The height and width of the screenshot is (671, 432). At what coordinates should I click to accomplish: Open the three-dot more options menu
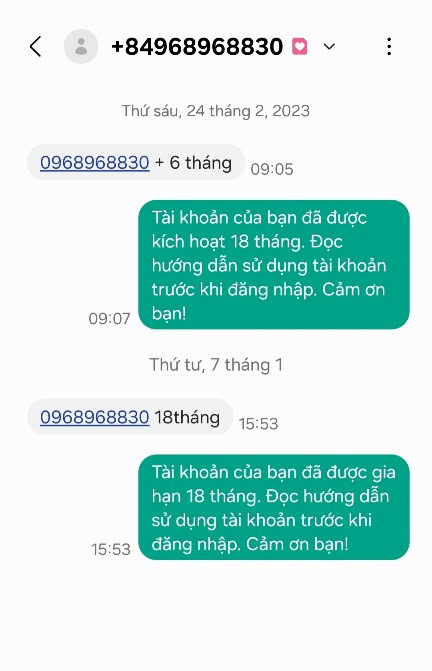389,46
